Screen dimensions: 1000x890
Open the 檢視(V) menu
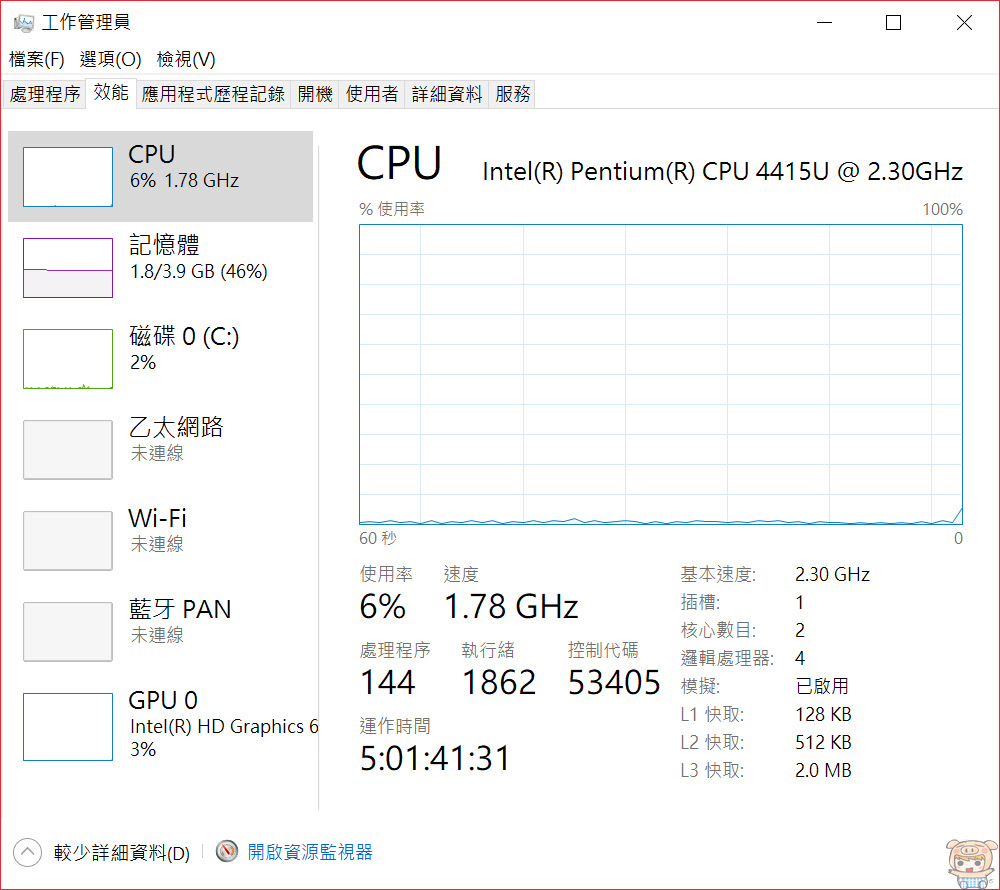click(x=186, y=59)
